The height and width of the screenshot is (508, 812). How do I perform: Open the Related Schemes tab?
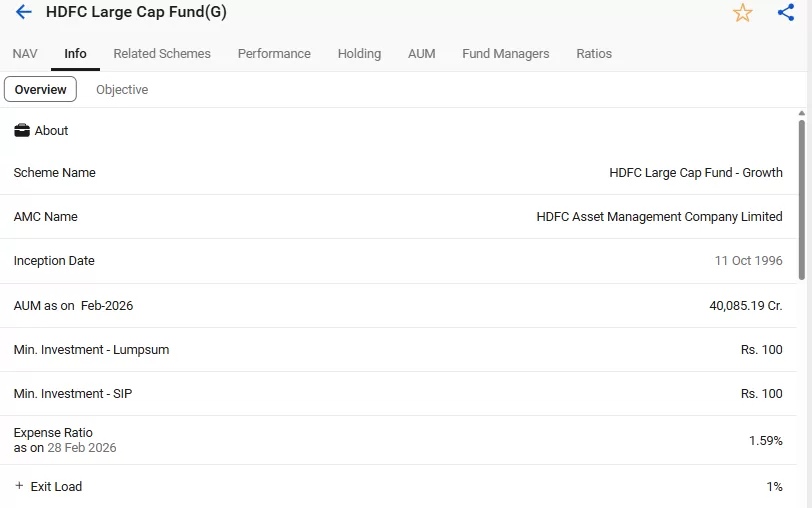(x=162, y=53)
